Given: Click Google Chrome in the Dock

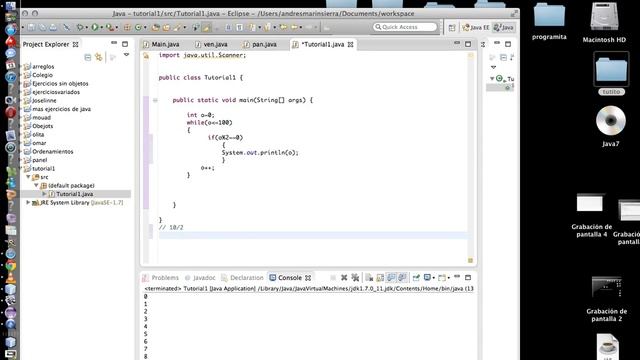Looking at the screenshot, I should (11, 266).
